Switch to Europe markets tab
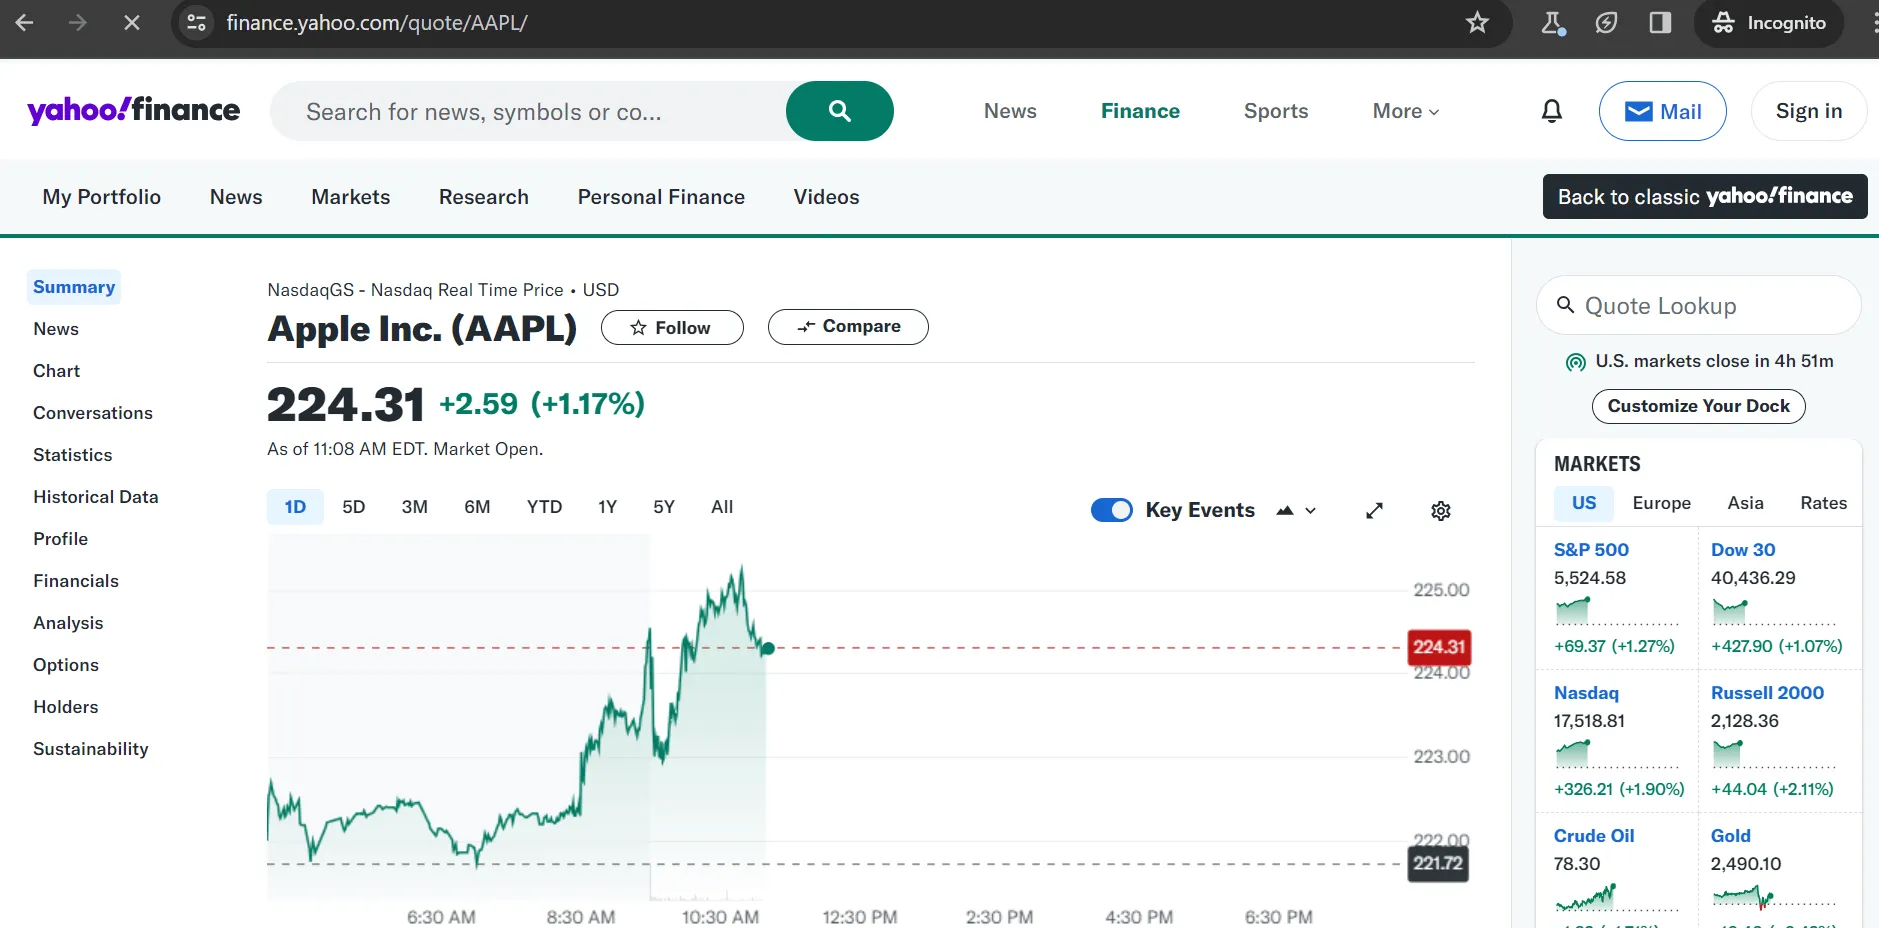Viewport: 1879px width, 928px height. pyautogui.click(x=1661, y=503)
